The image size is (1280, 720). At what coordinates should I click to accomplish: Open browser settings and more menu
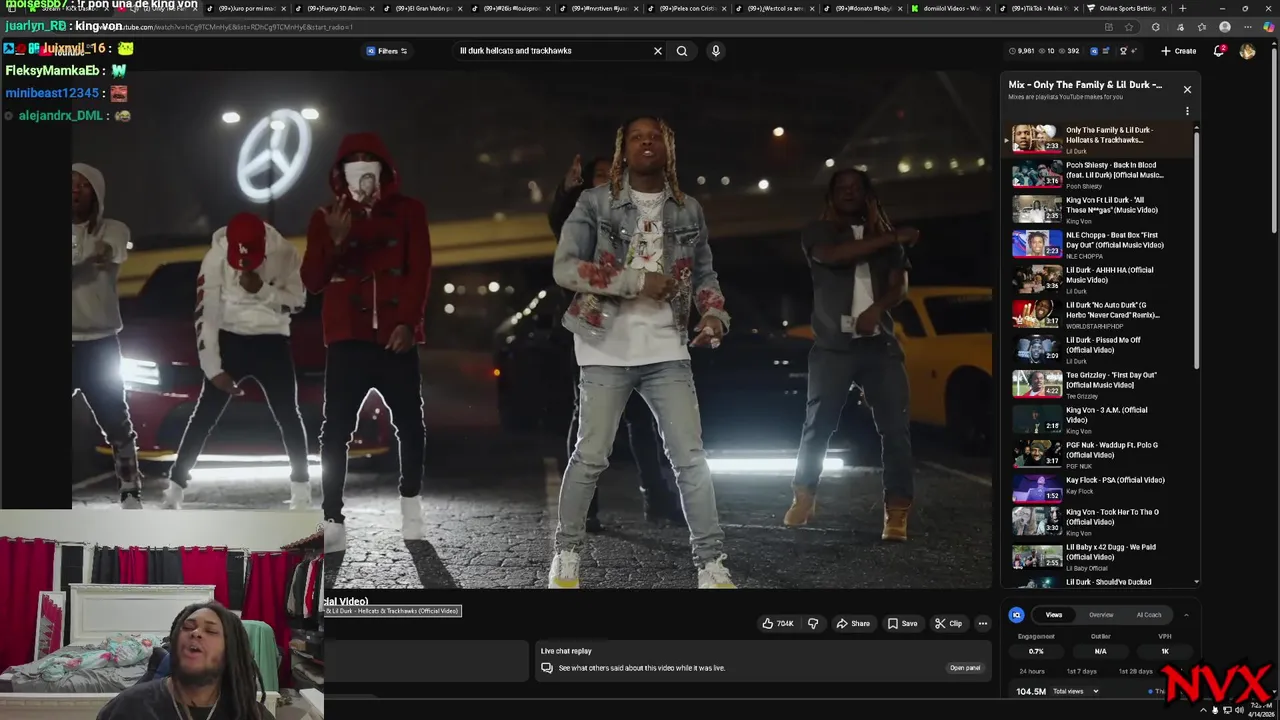[1246, 27]
